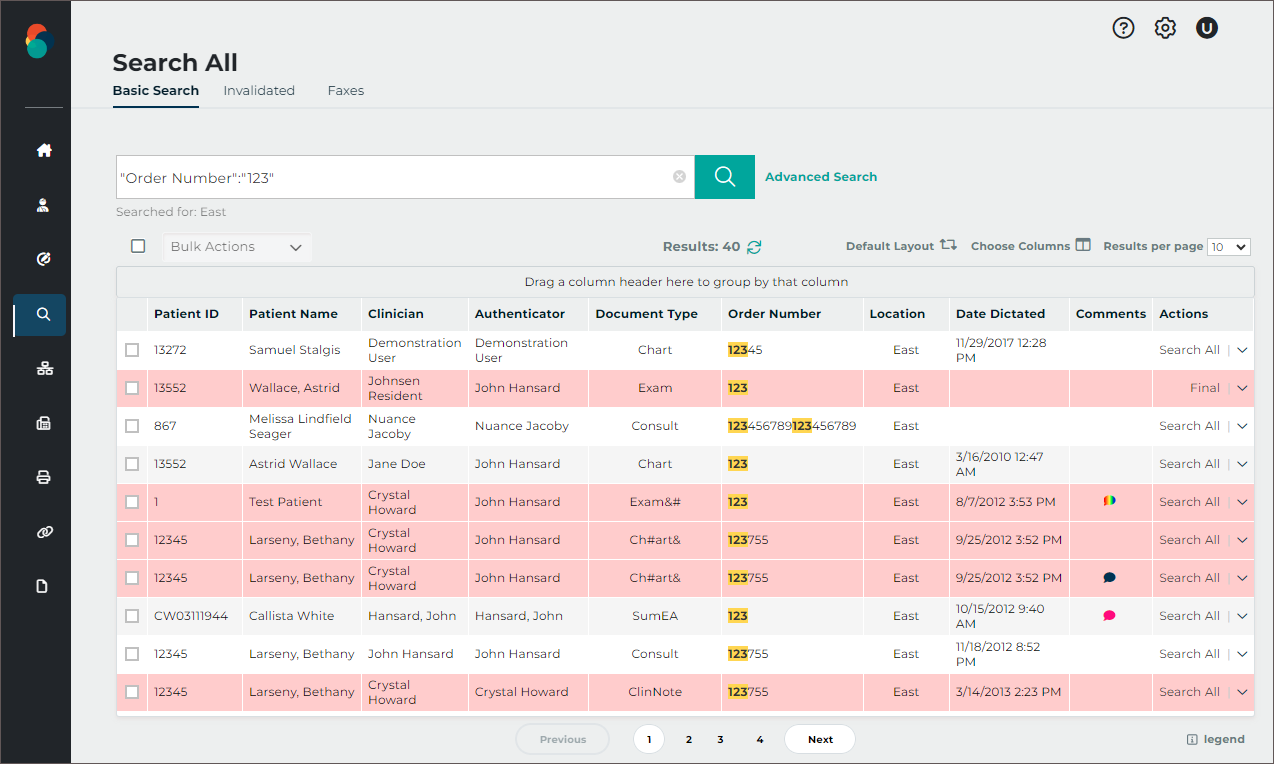
Task: Open the Bulk Actions dropdown
Action: point(237,247)
